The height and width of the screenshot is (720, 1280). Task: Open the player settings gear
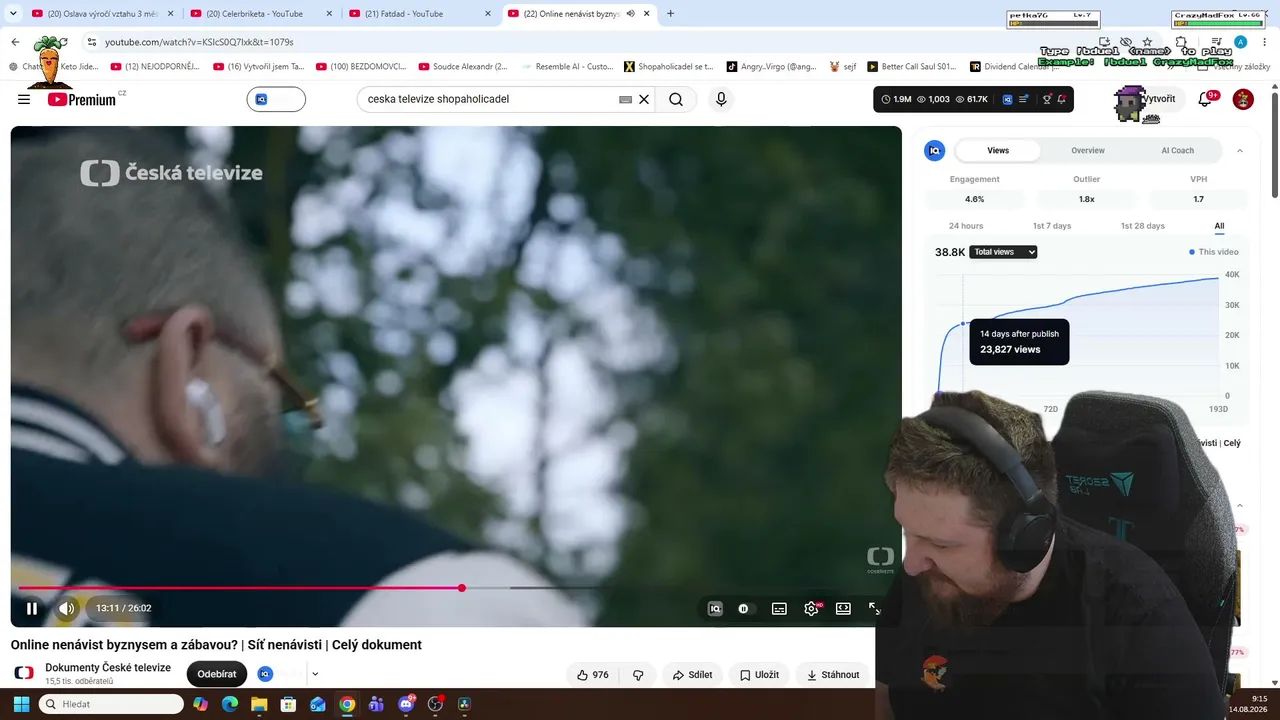811,608
